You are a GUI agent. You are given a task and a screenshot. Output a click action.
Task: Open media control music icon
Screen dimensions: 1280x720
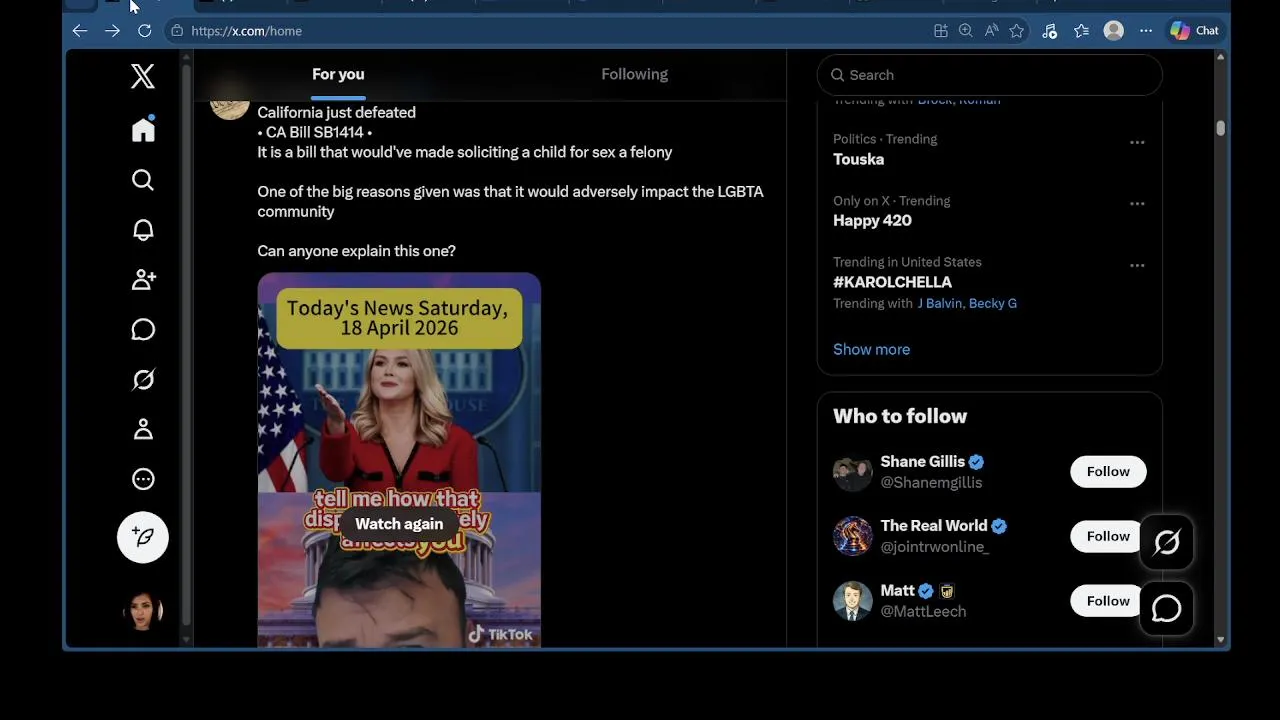coord(1049,31)
